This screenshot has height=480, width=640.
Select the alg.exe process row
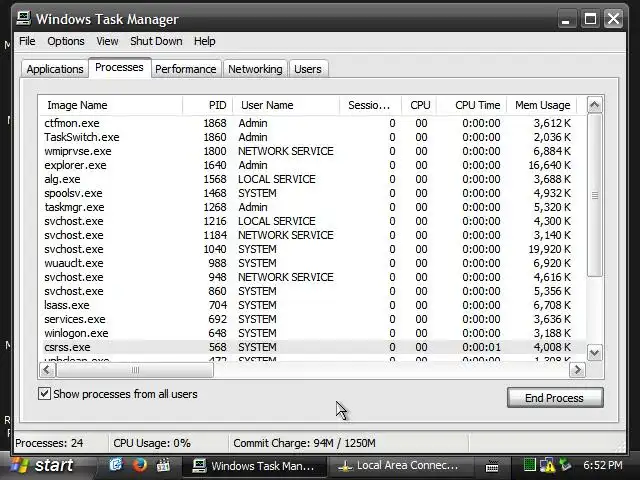pos(313,179)
